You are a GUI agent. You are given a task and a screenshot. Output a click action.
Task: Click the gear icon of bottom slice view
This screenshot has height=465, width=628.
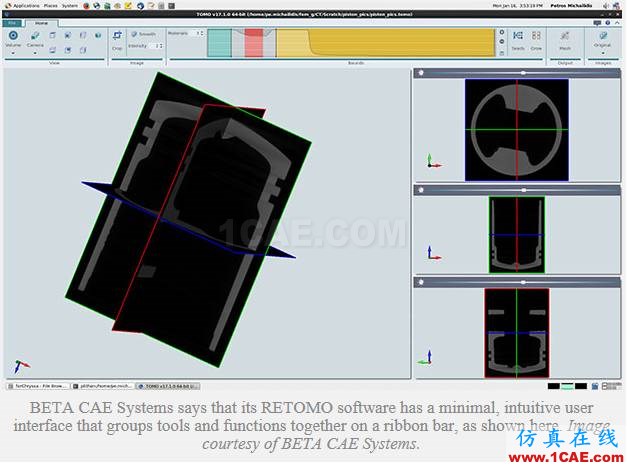pyautogui.click(x=421, y=282)
